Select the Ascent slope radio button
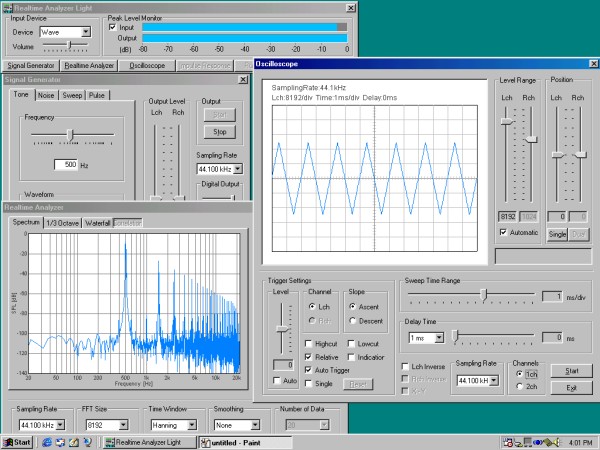Image resolution: width=600 pixels, height=450 pixels. [352, 307]
